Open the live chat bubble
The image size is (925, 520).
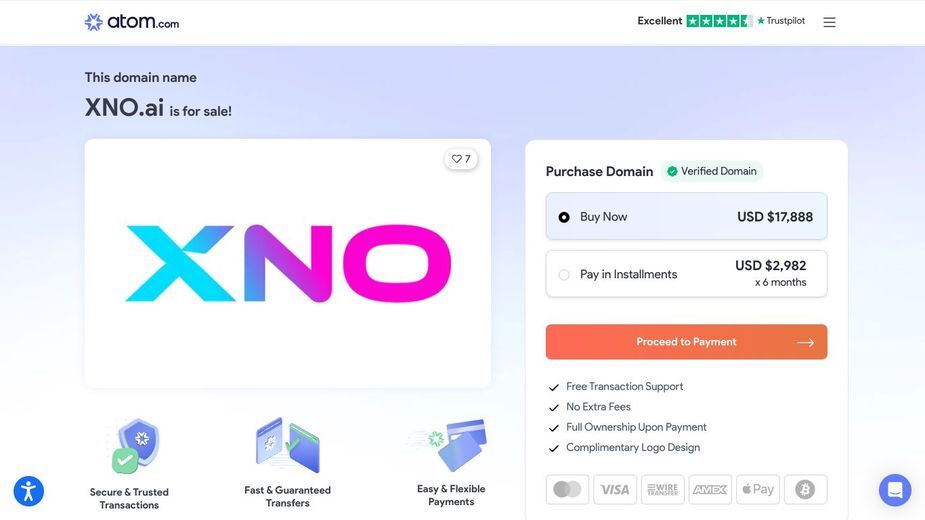(895, 490)
